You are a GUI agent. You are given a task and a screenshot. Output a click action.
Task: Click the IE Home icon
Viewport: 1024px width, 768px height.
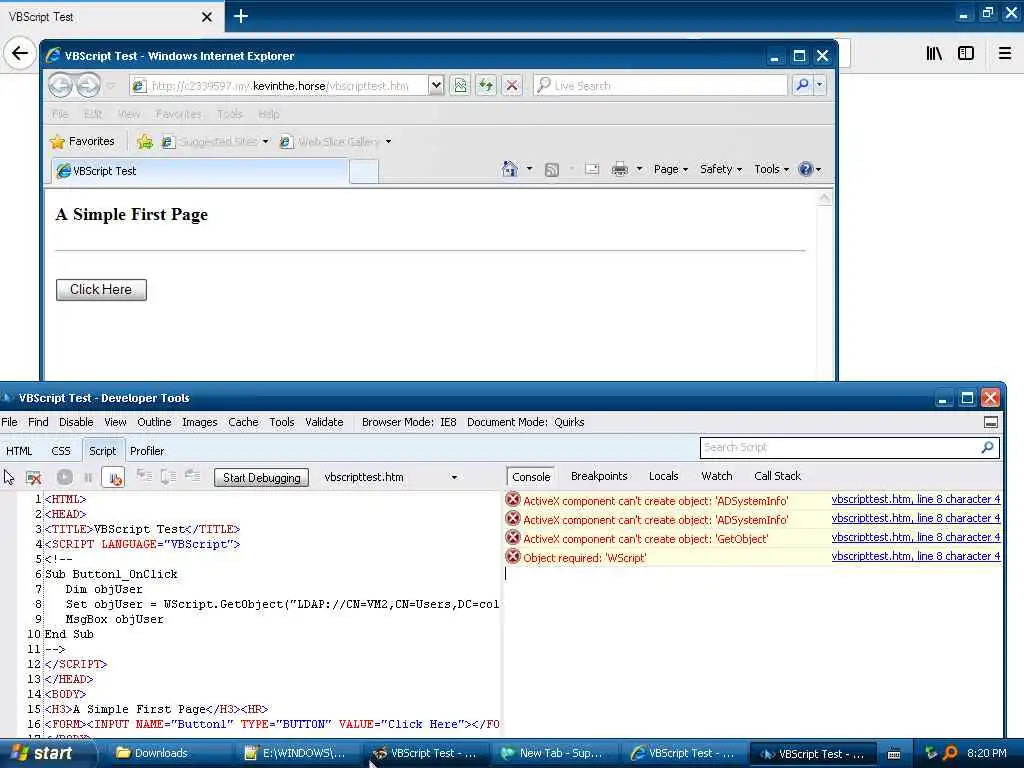509,169
